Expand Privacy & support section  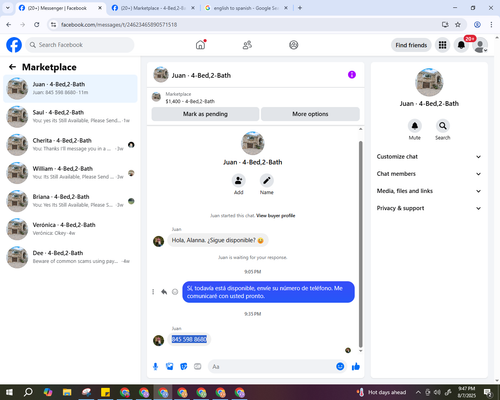(x=429, y=208)
